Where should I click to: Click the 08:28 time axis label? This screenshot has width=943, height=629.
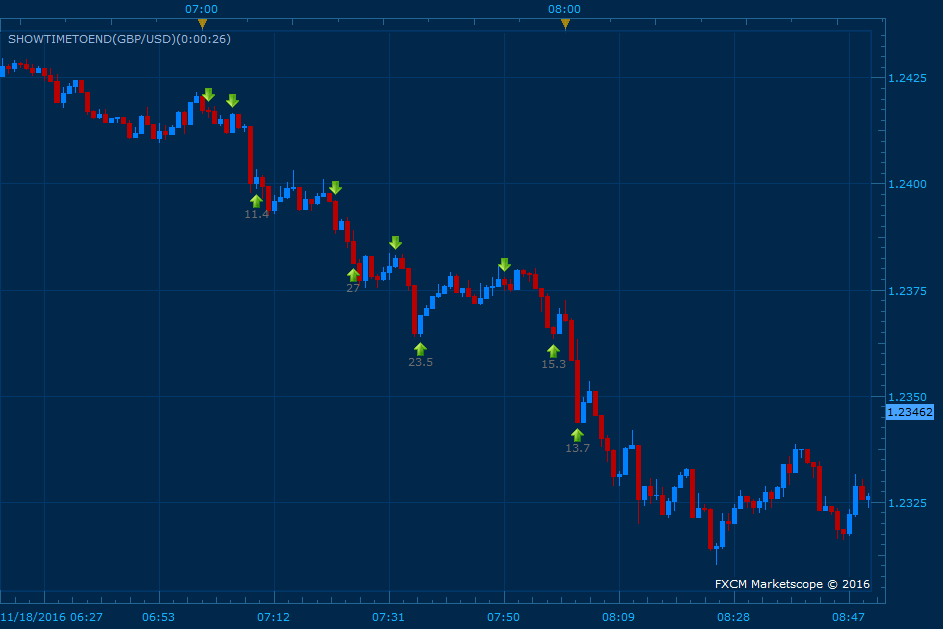733,617
